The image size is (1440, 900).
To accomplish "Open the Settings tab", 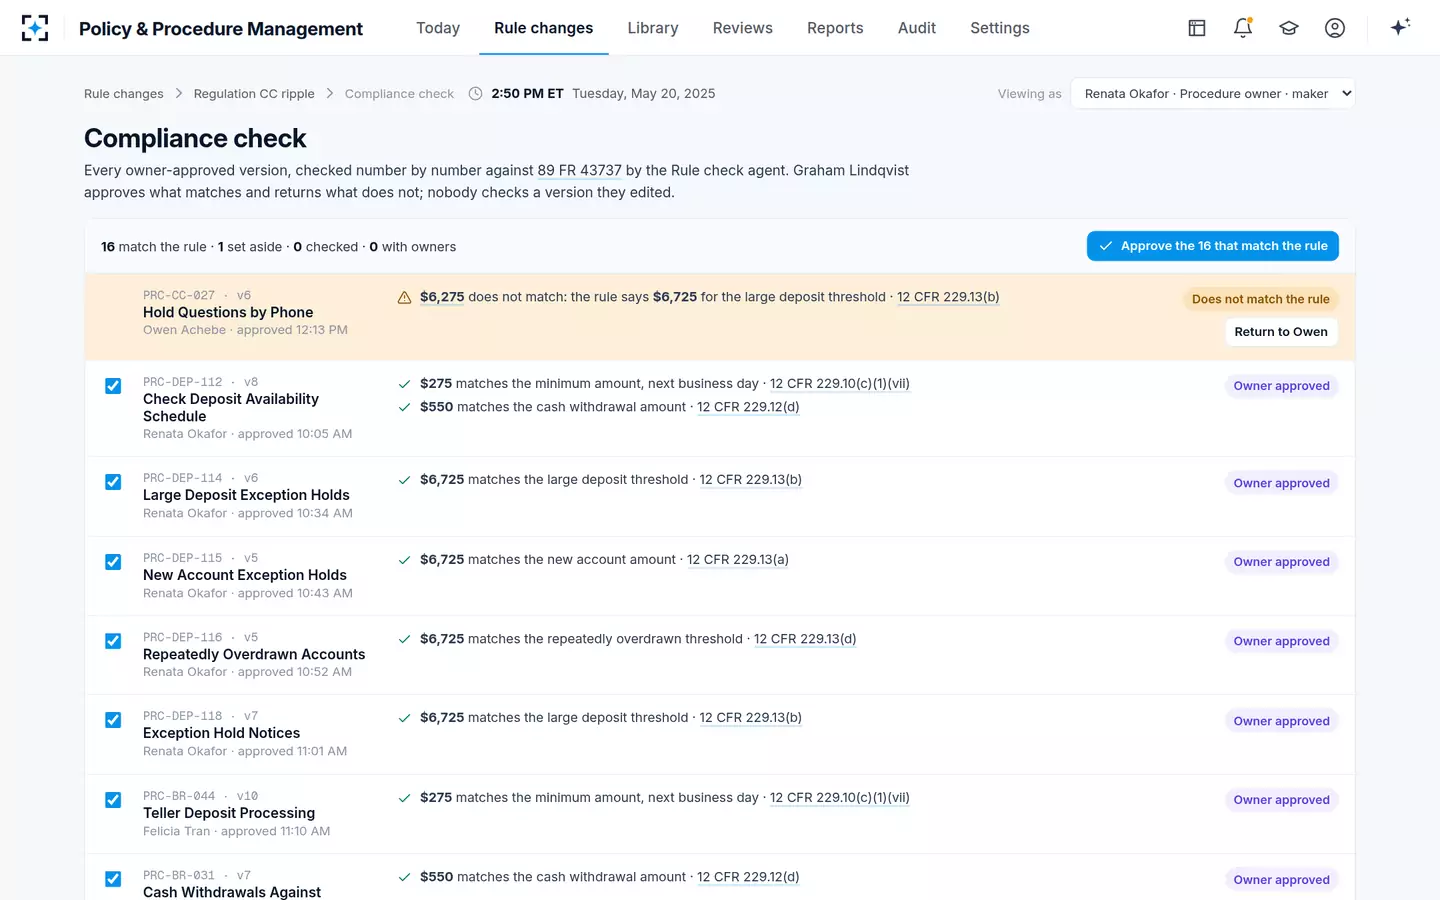I will [1000, 28].
